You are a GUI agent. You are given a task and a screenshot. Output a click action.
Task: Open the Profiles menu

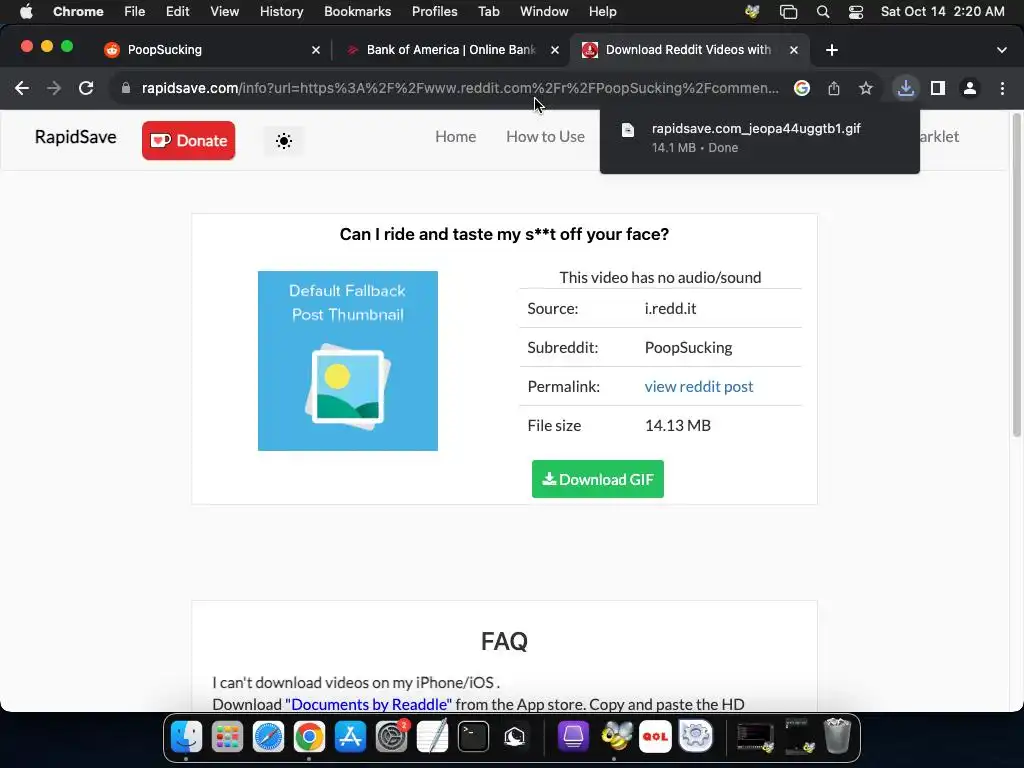(434, 12)
